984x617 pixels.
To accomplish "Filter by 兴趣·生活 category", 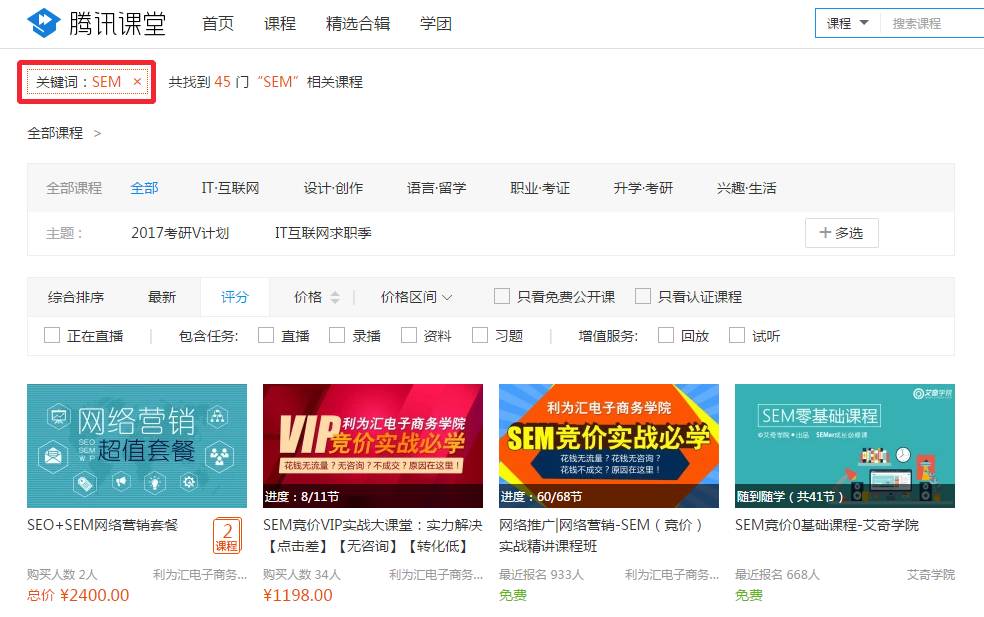I will [x=747, y=188].
